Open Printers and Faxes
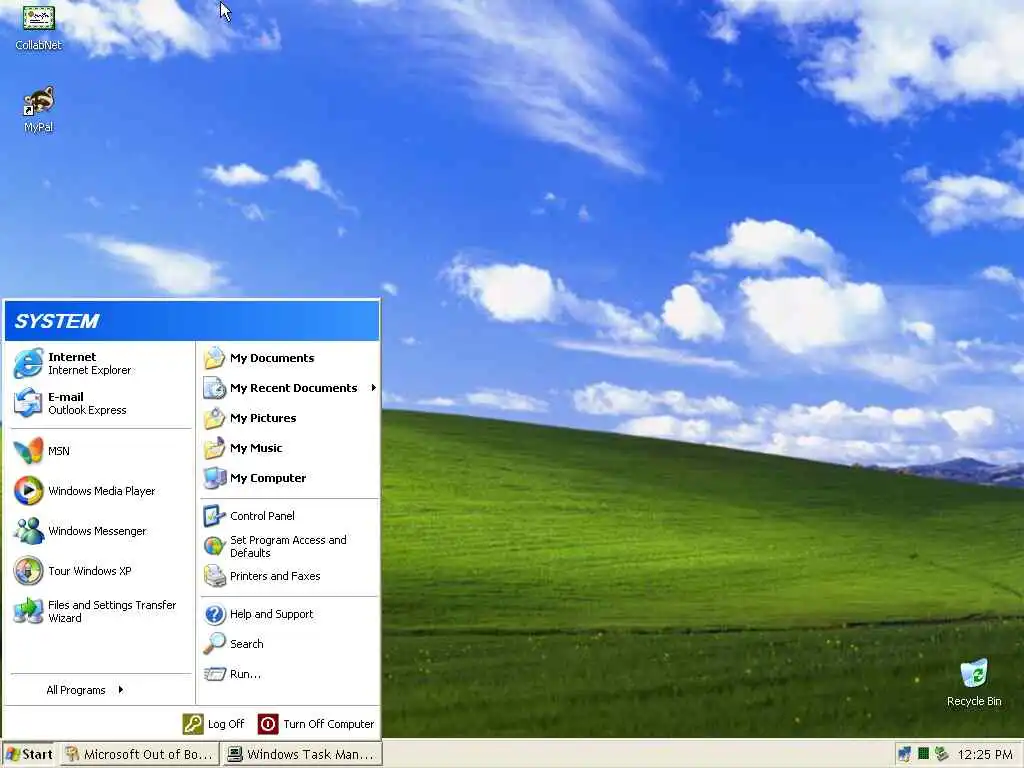Viewport: 1024px width, 768px height. pos(289,576)
